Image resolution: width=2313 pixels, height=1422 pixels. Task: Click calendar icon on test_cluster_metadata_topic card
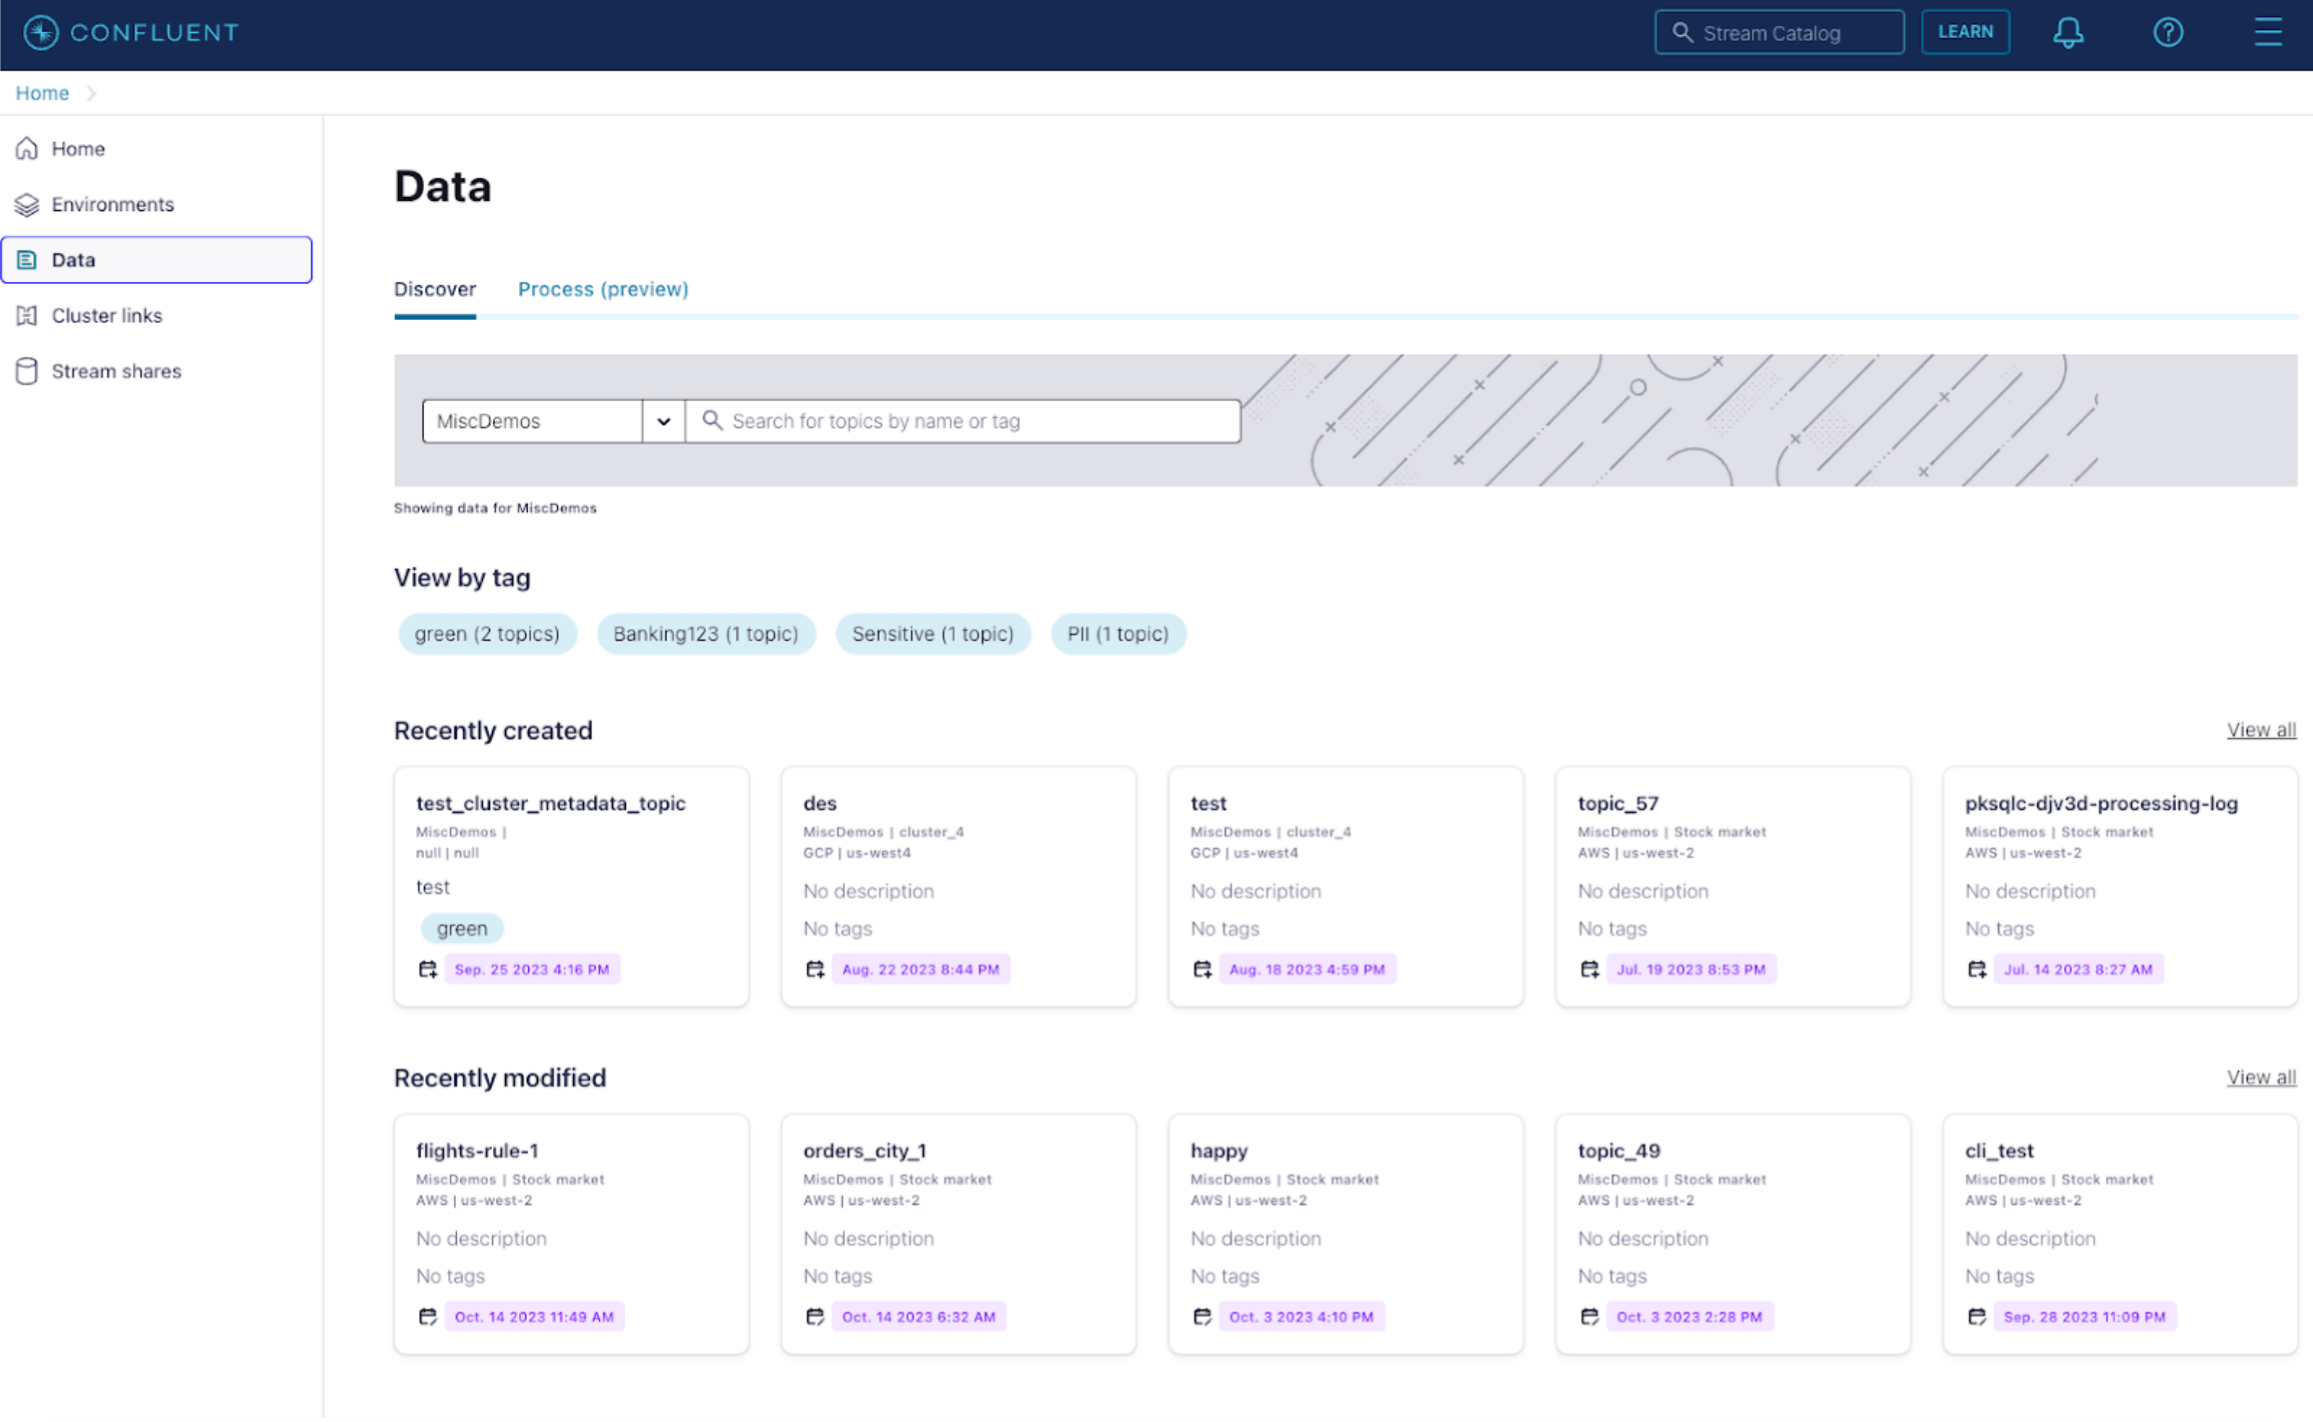(428, 969)
